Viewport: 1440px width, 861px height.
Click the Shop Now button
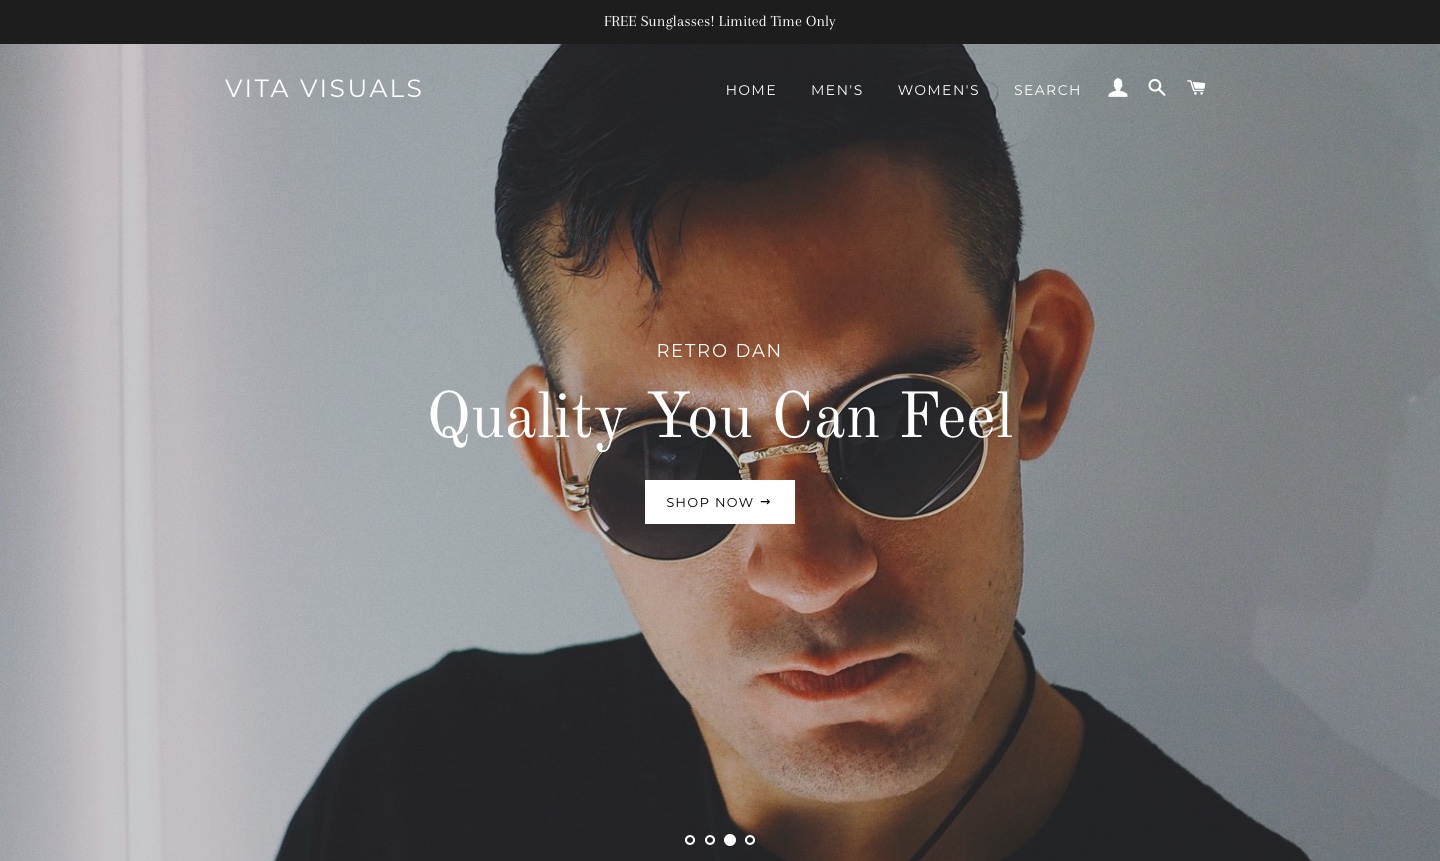(720, 502)
